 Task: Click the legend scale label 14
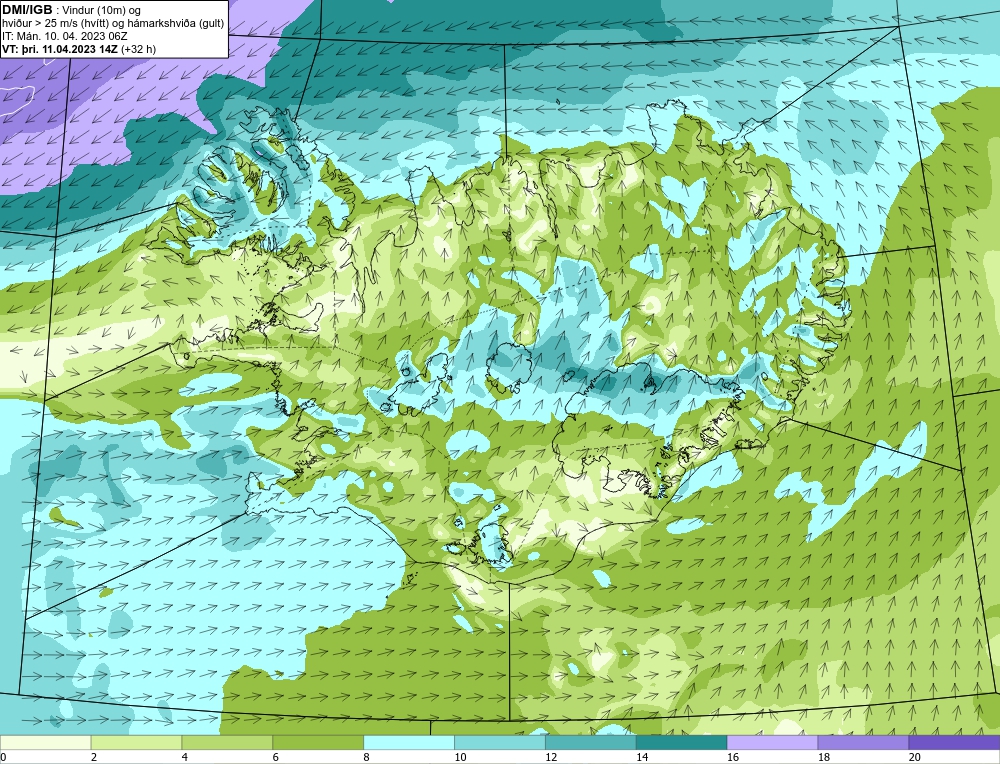coord(642,757)
